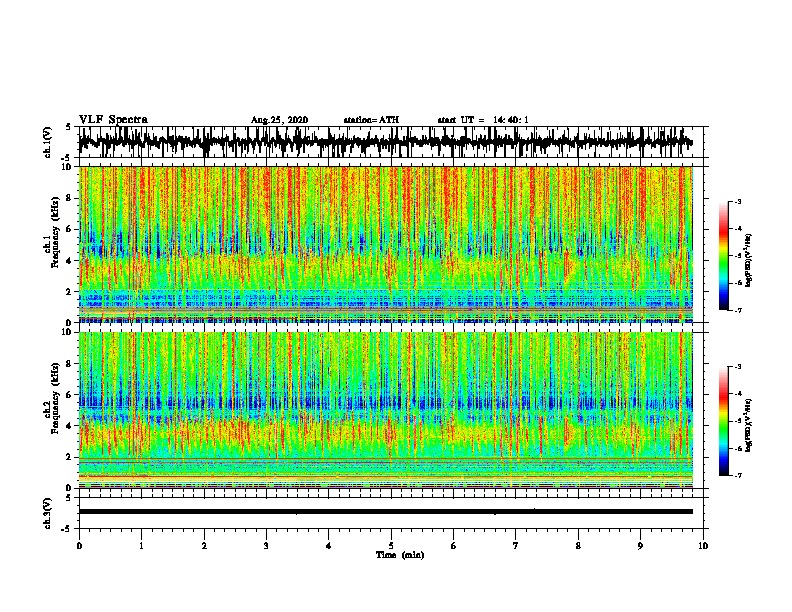Click the "-3" label on ch.1 colorbar

tap(737, 201)
